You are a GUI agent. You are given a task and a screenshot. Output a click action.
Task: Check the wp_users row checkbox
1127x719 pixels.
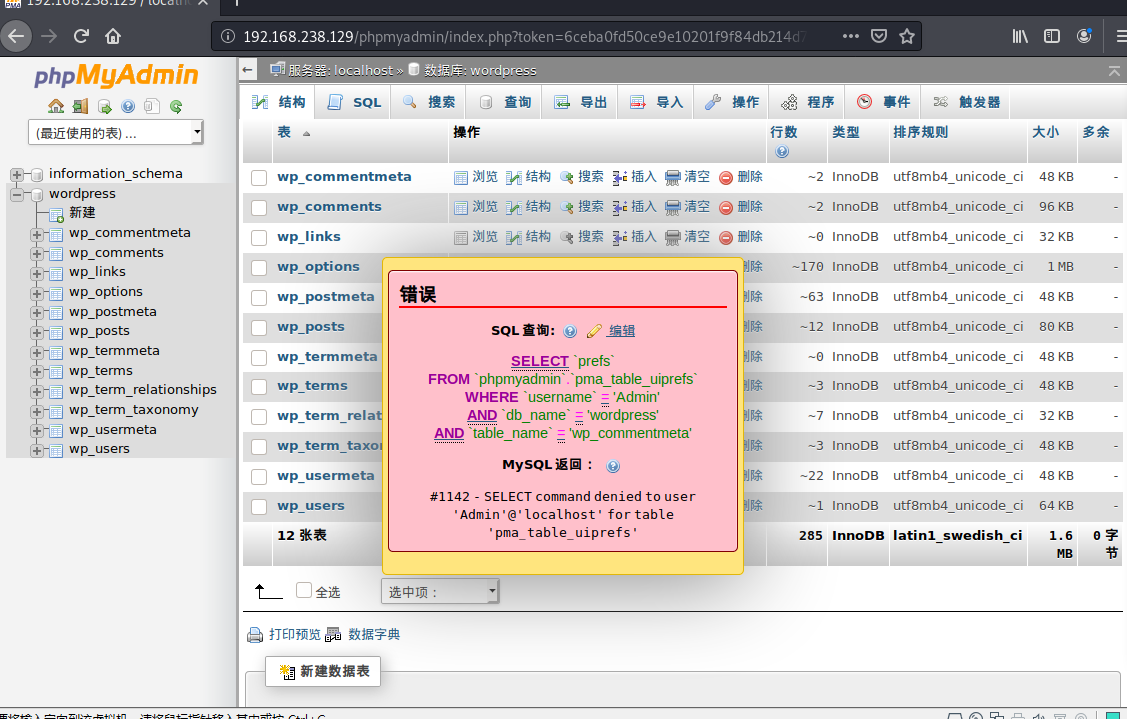click(259, 506)
